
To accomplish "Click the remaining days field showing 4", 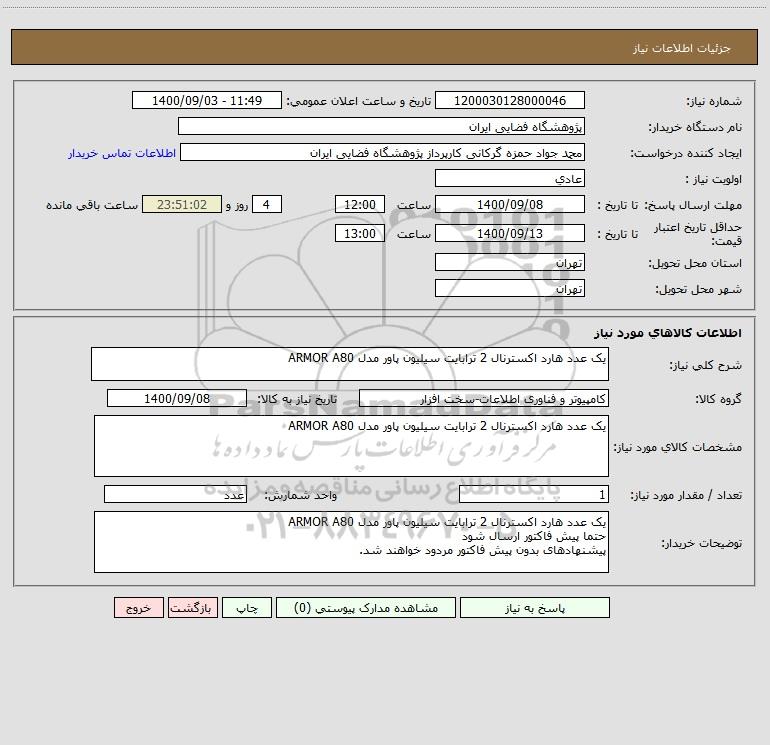I will [x=267, y=204].
